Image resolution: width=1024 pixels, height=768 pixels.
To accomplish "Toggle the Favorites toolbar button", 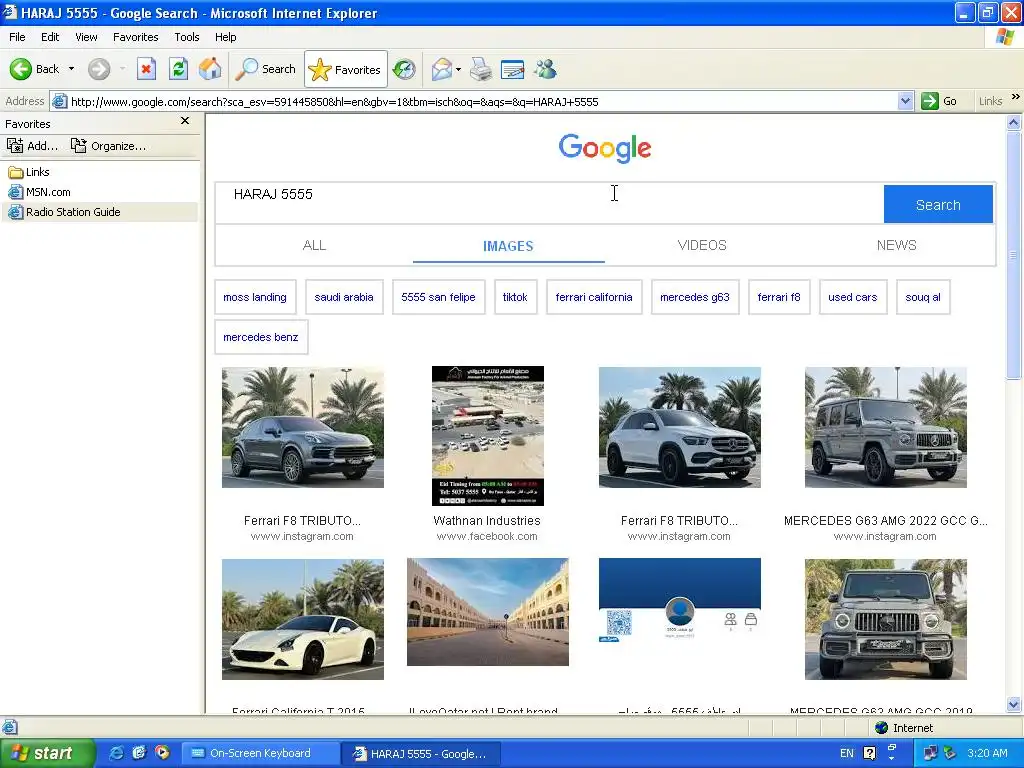I will tap(345, 69).
